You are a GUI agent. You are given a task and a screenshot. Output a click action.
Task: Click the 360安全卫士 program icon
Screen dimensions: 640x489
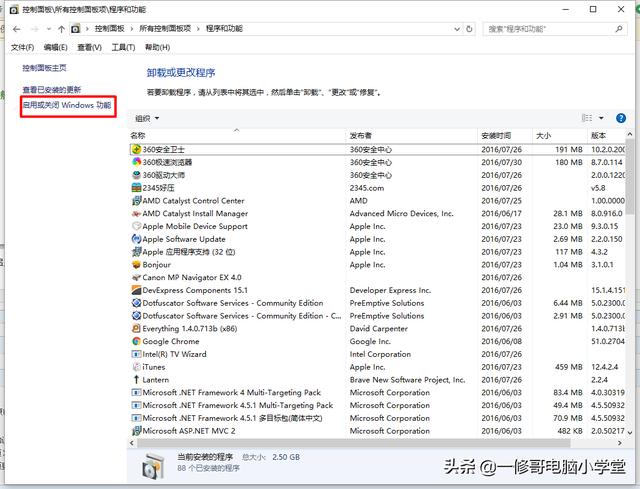(136, 149)
